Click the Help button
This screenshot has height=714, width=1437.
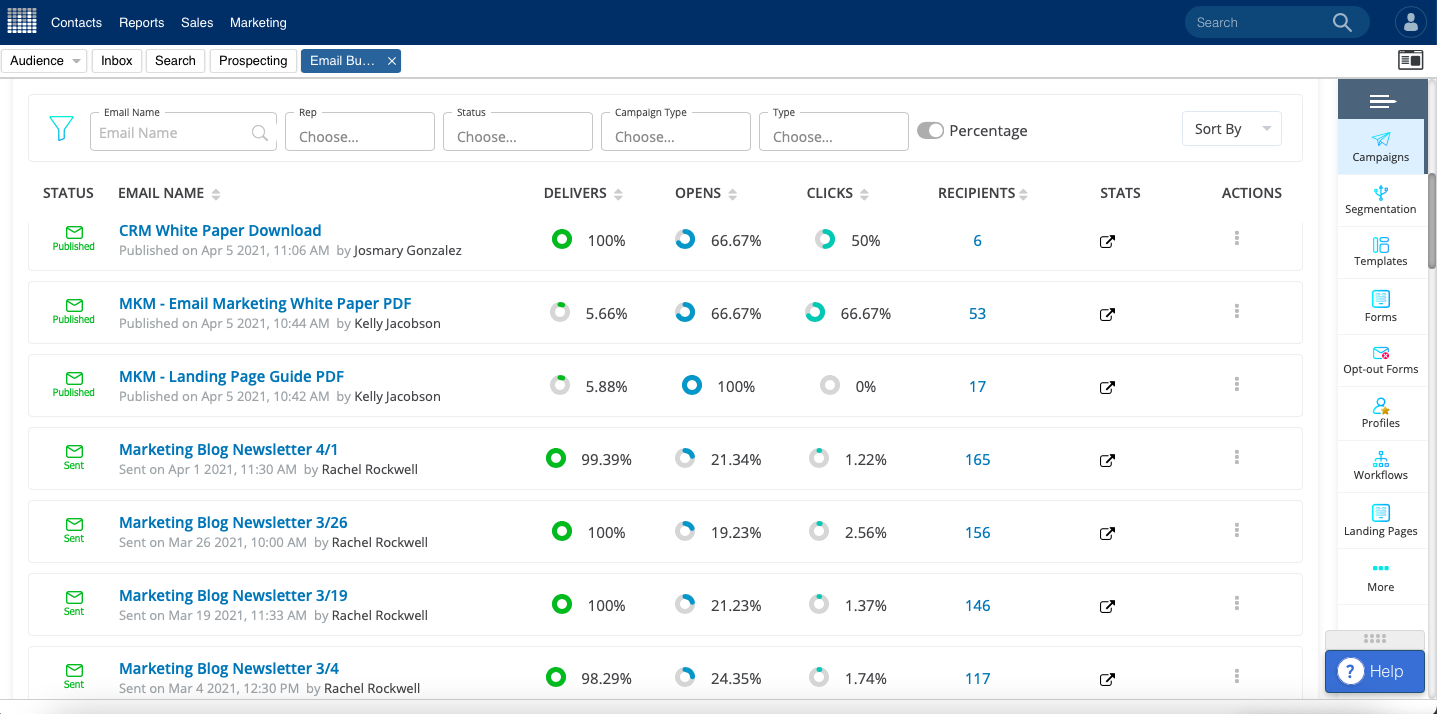[x=1374, y=671]
